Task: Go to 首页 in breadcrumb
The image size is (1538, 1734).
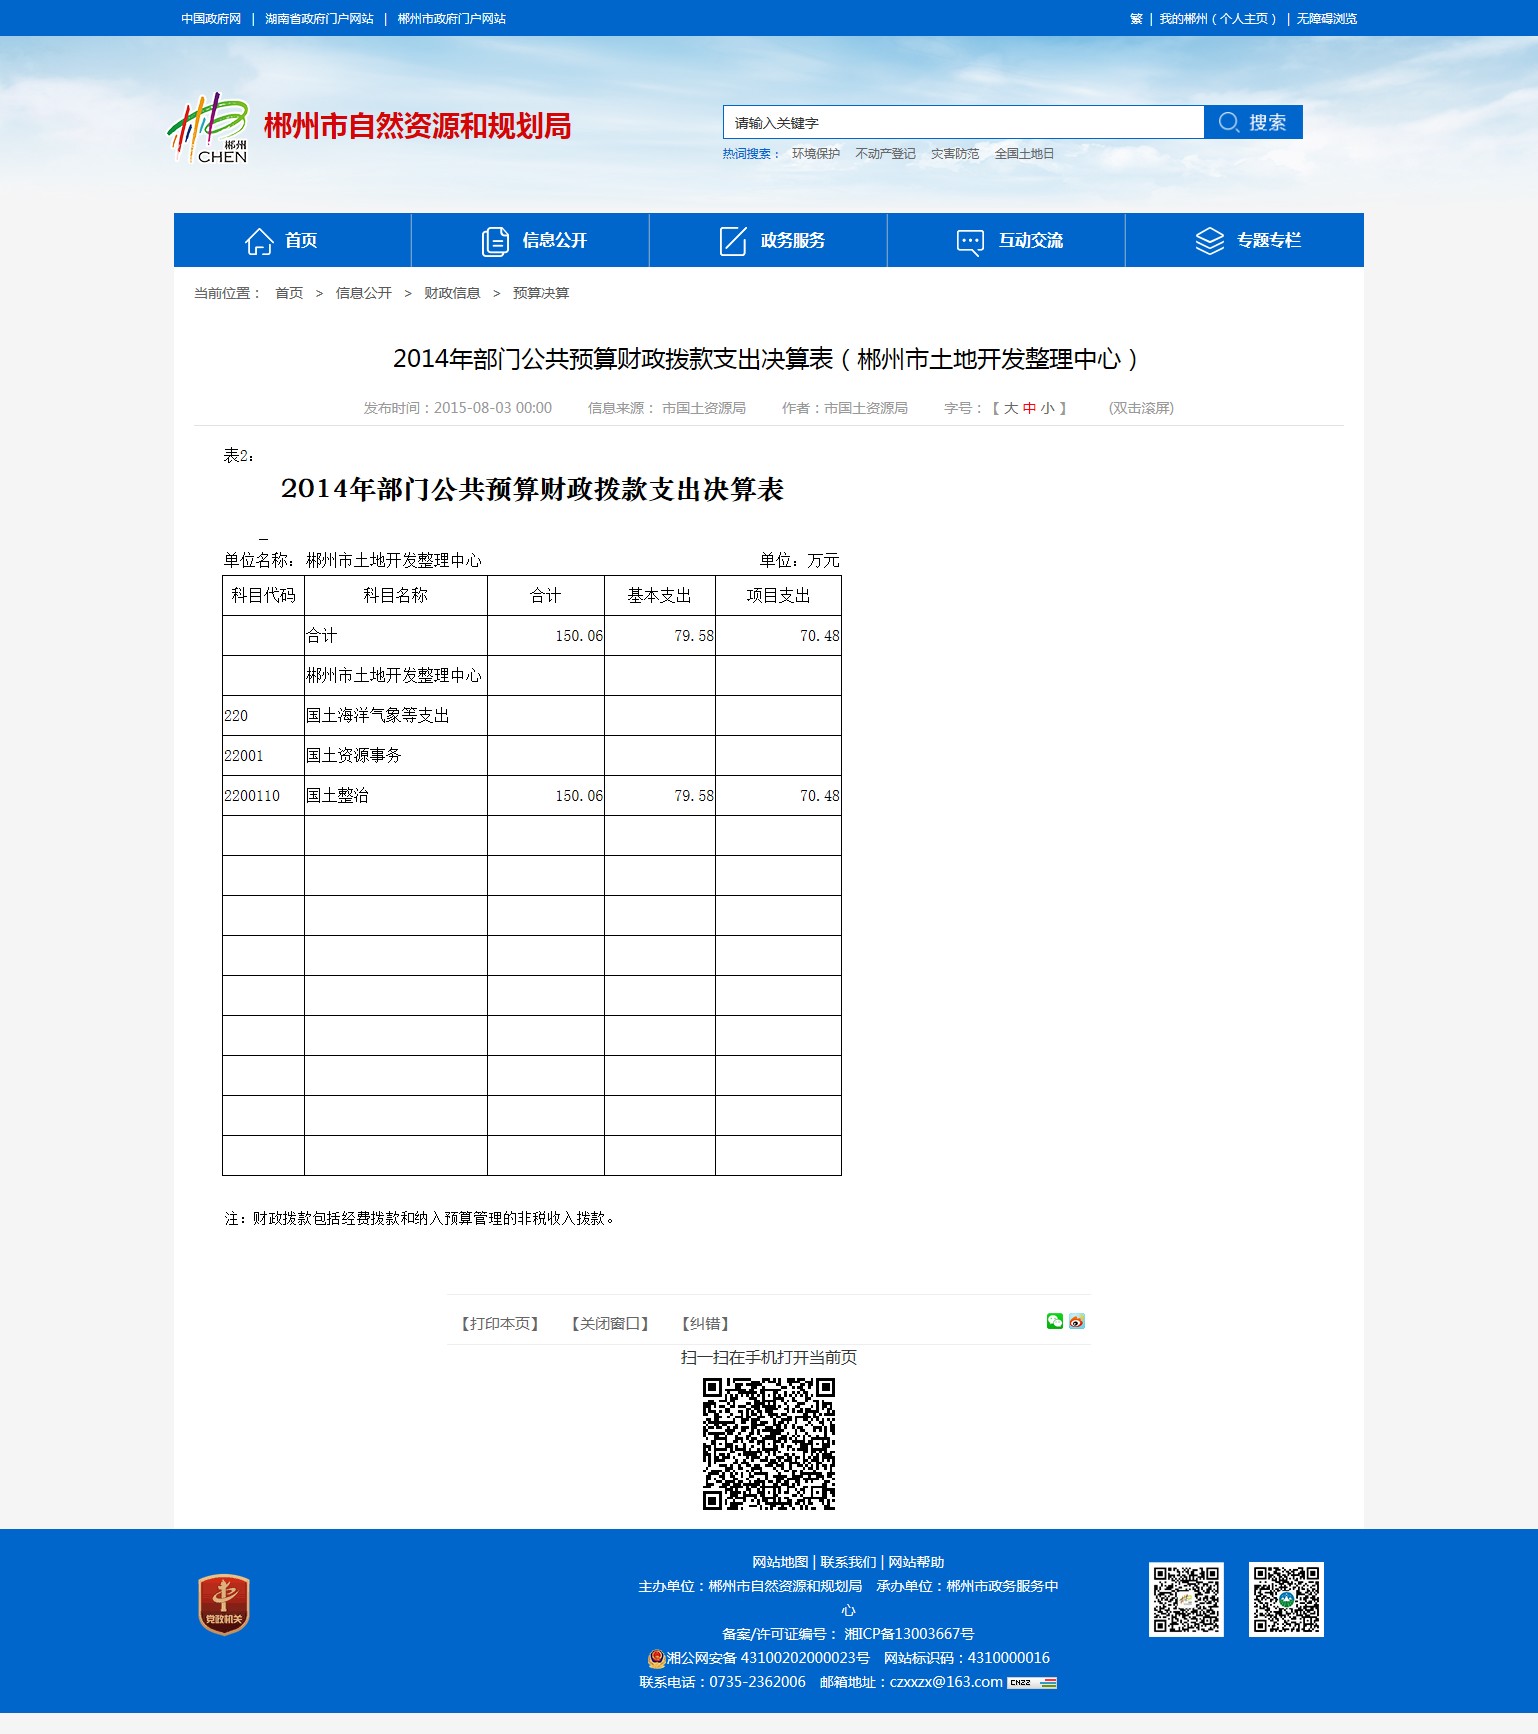Action: [289, 293]
